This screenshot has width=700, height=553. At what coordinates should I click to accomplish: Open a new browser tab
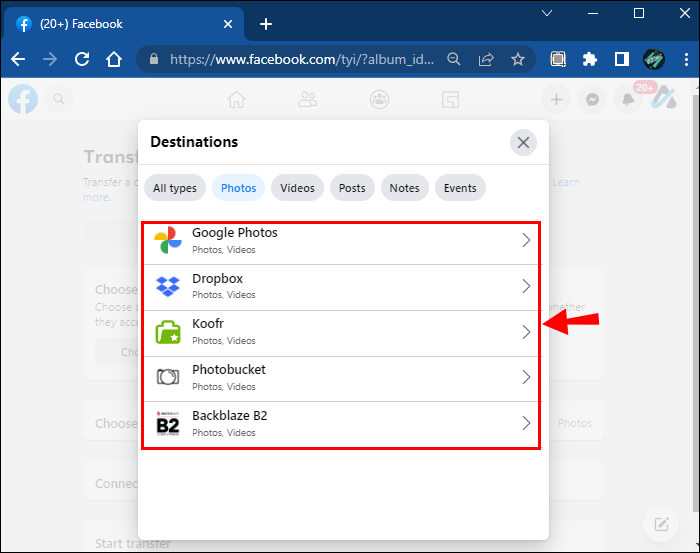[x=265, y=24]
